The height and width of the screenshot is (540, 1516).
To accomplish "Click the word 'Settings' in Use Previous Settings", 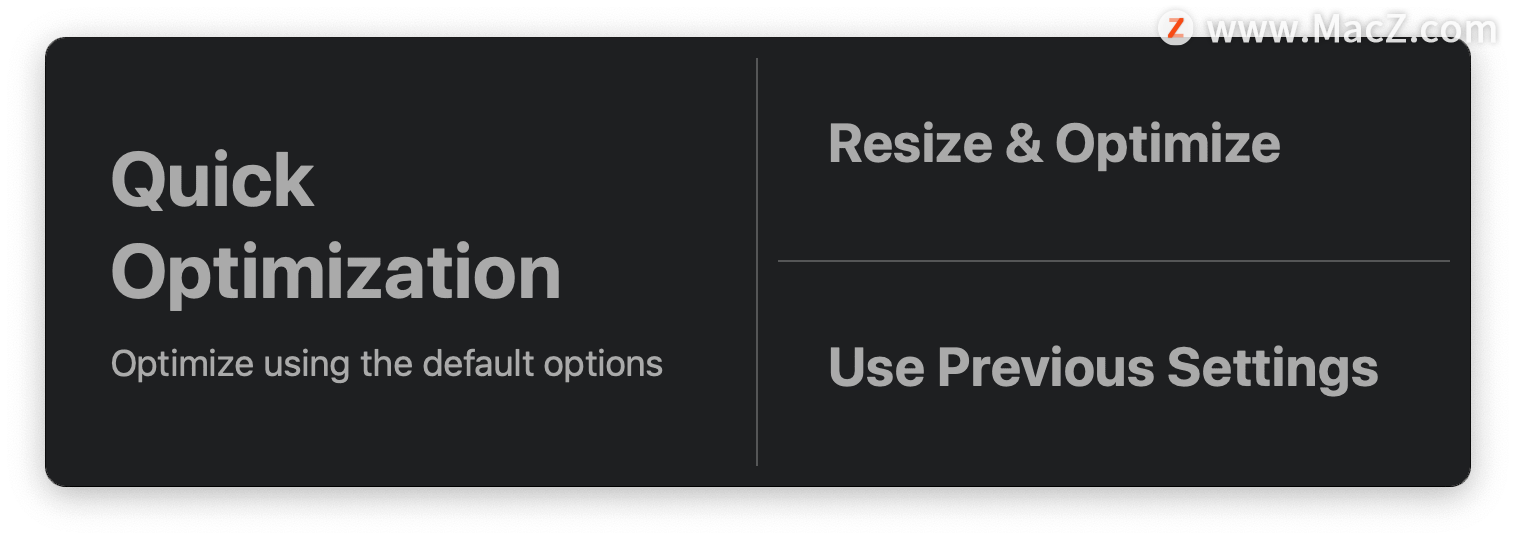I will pos(1273,368).
